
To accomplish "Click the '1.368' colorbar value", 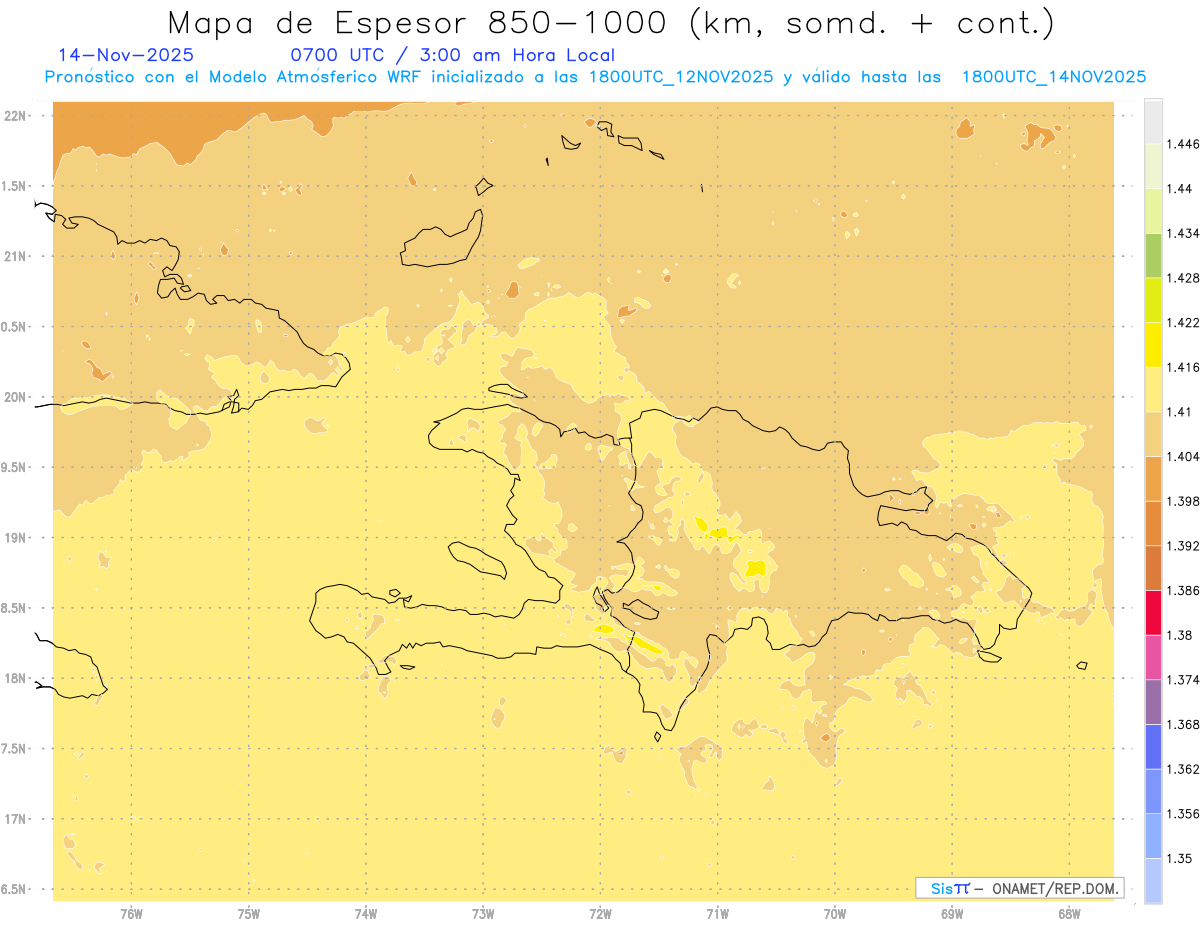I will point(1182,724).
